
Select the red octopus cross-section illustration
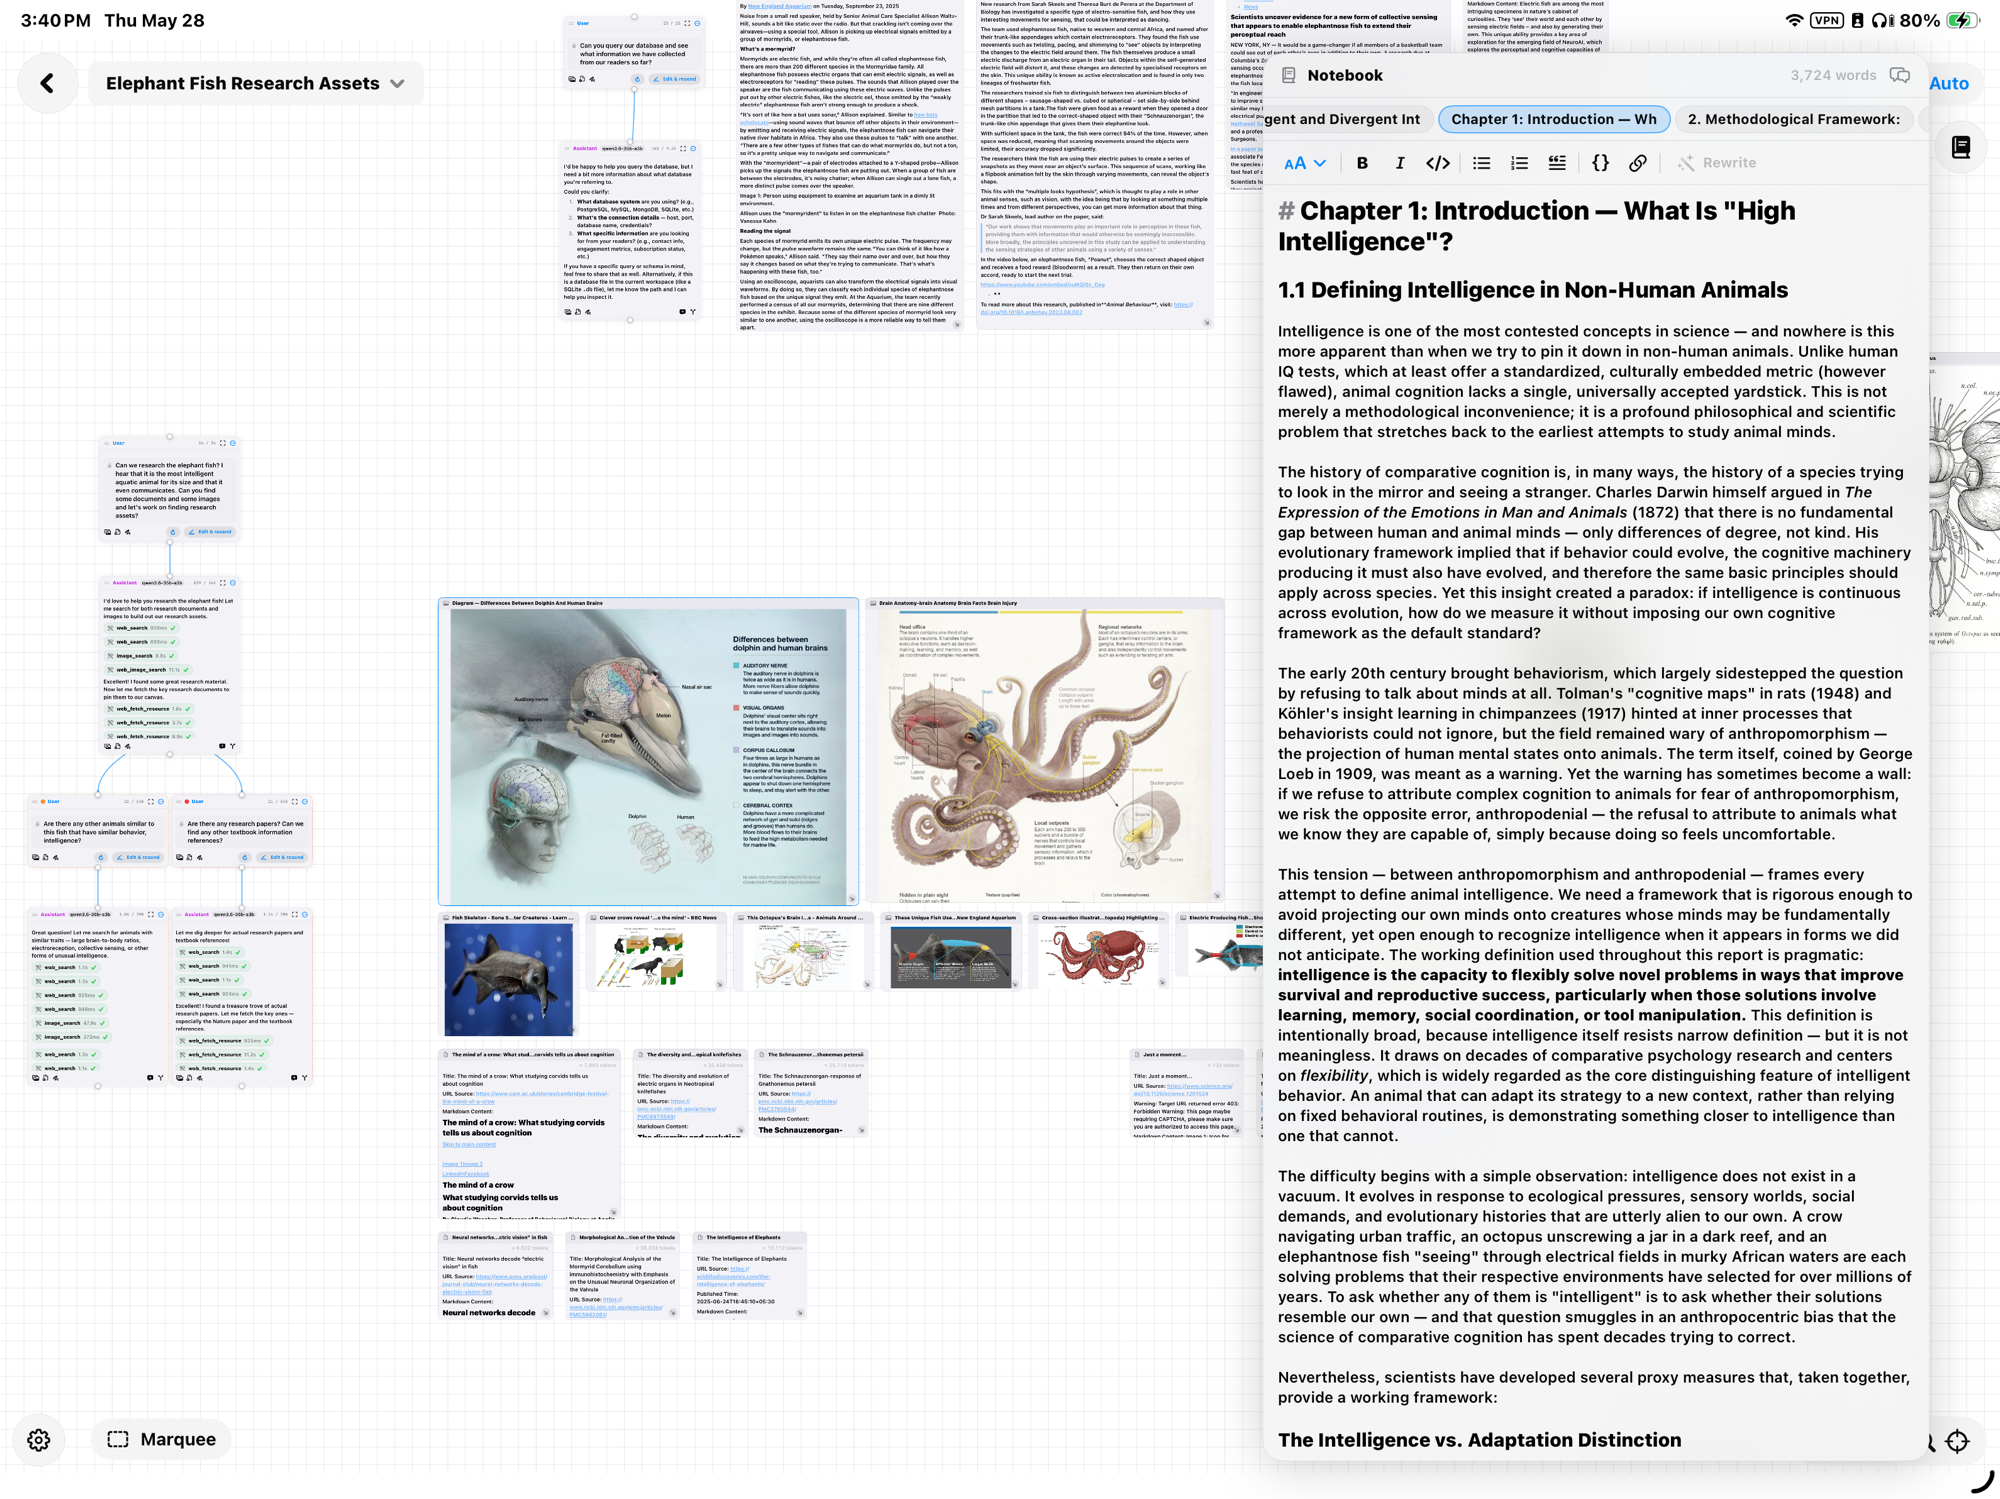tap(1099, 954)
